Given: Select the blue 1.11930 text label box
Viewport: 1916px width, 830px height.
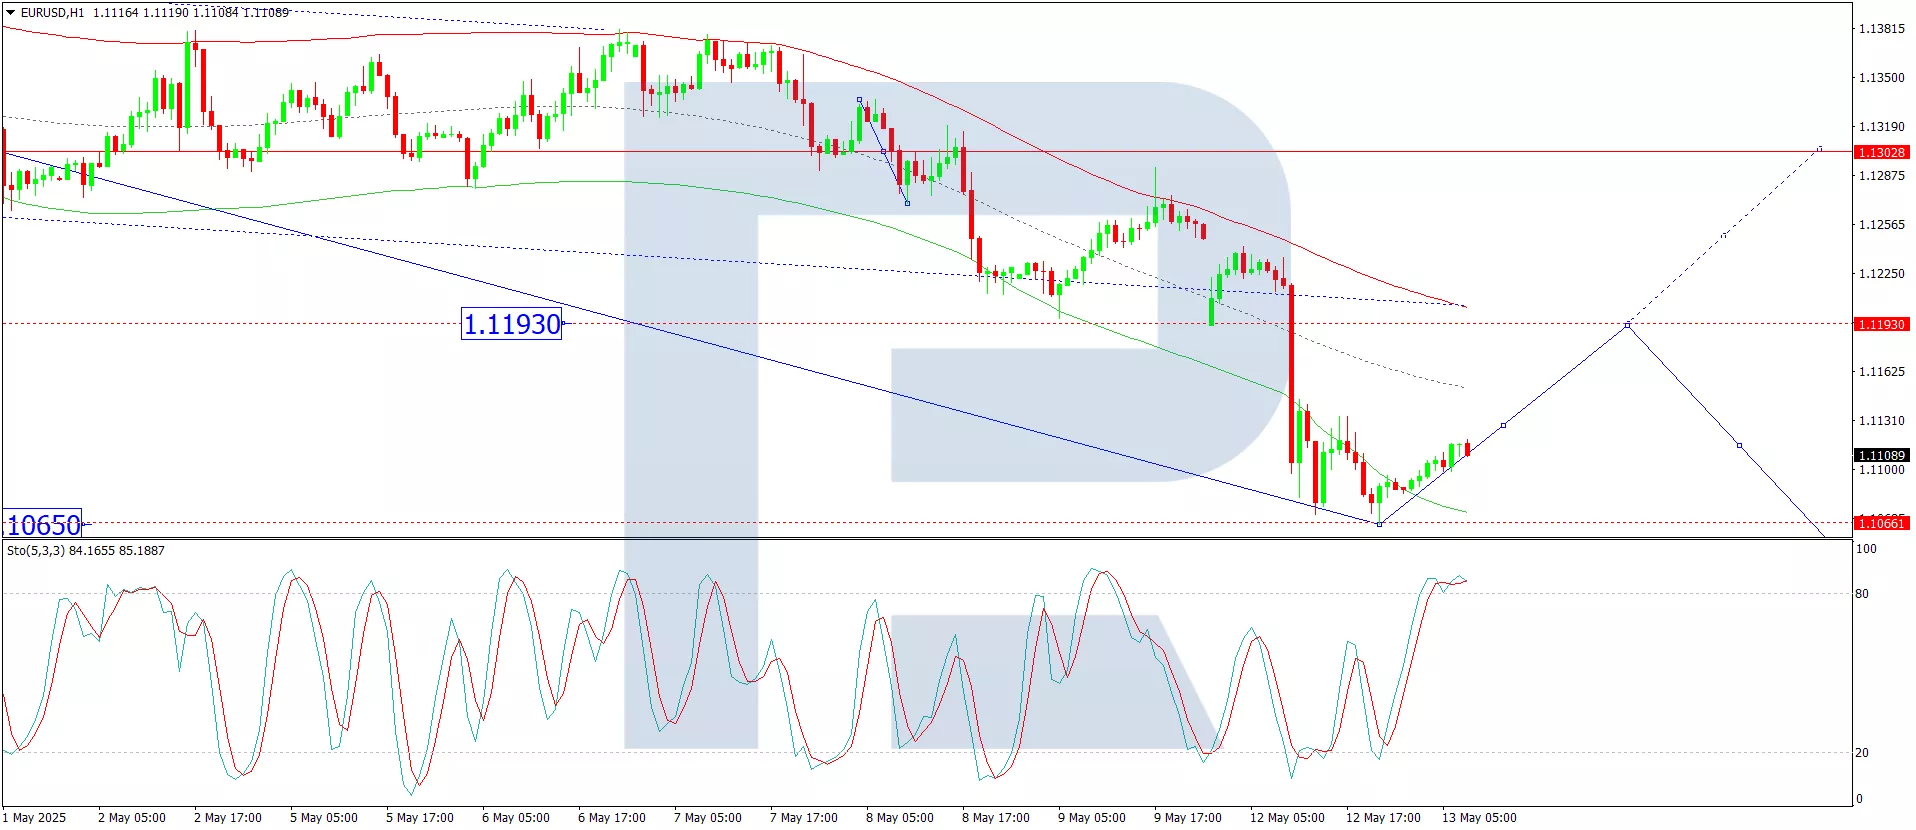Looking at the screenshot, I should 511,324.
